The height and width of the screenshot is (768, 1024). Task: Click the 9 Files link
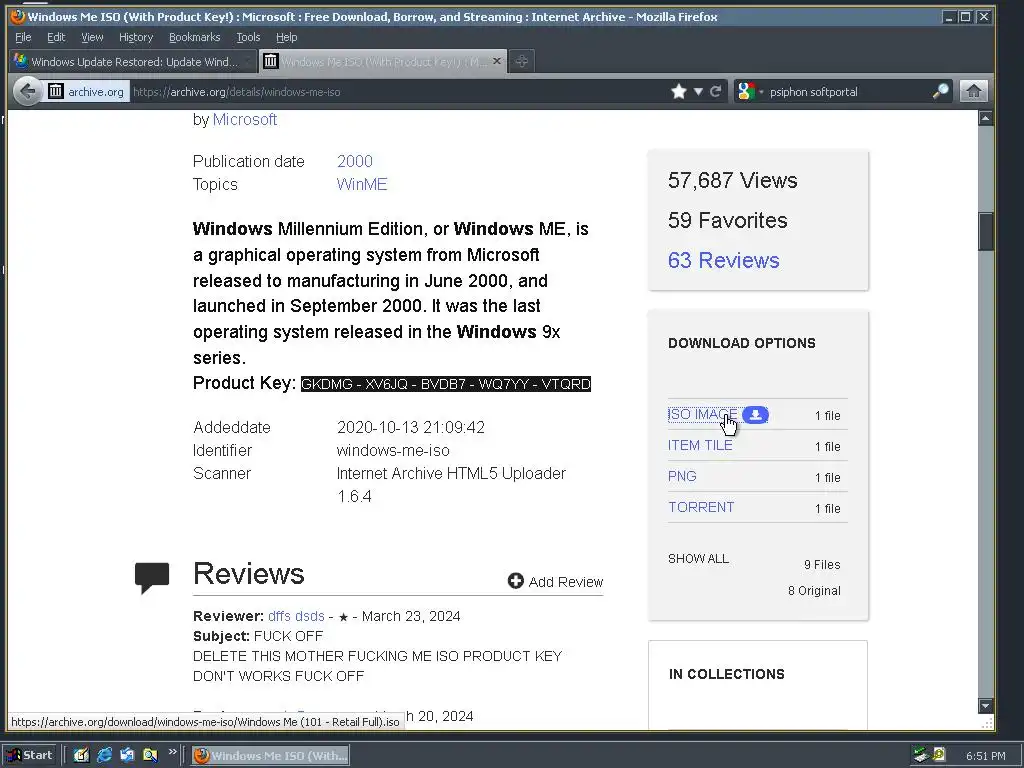[x=822, y=565]
